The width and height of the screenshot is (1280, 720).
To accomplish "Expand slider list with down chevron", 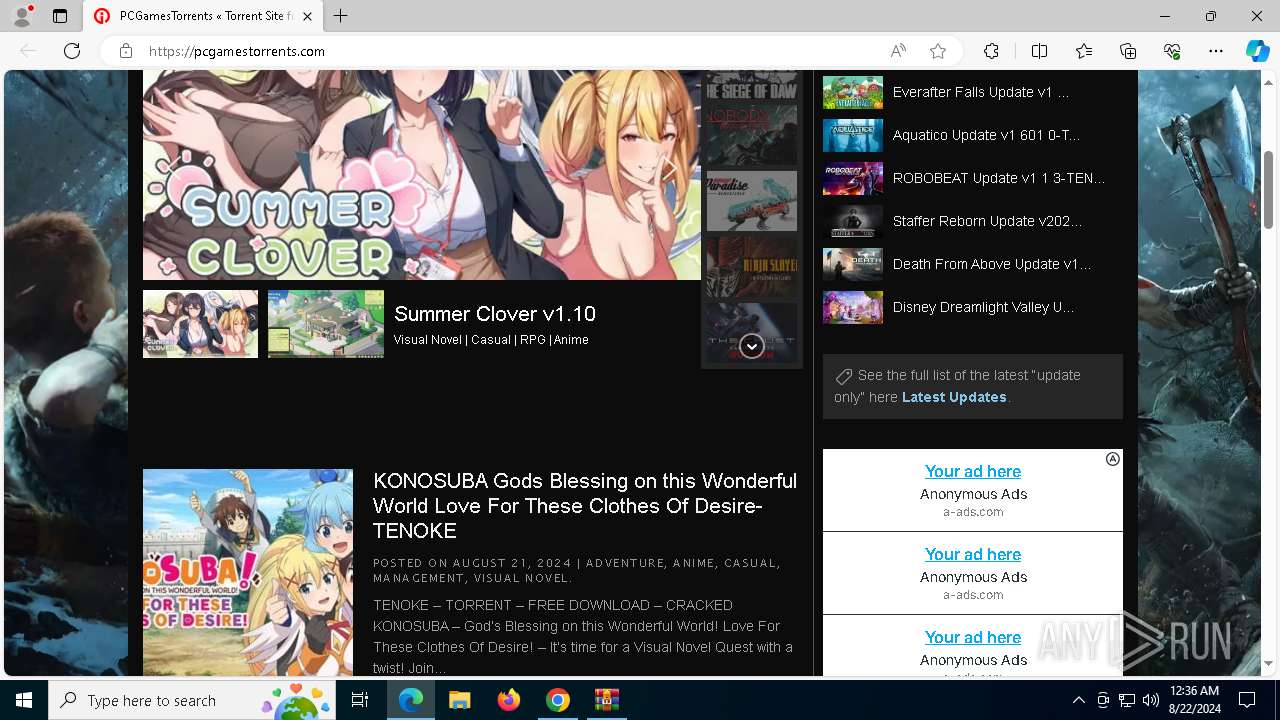I will [752, 346].
